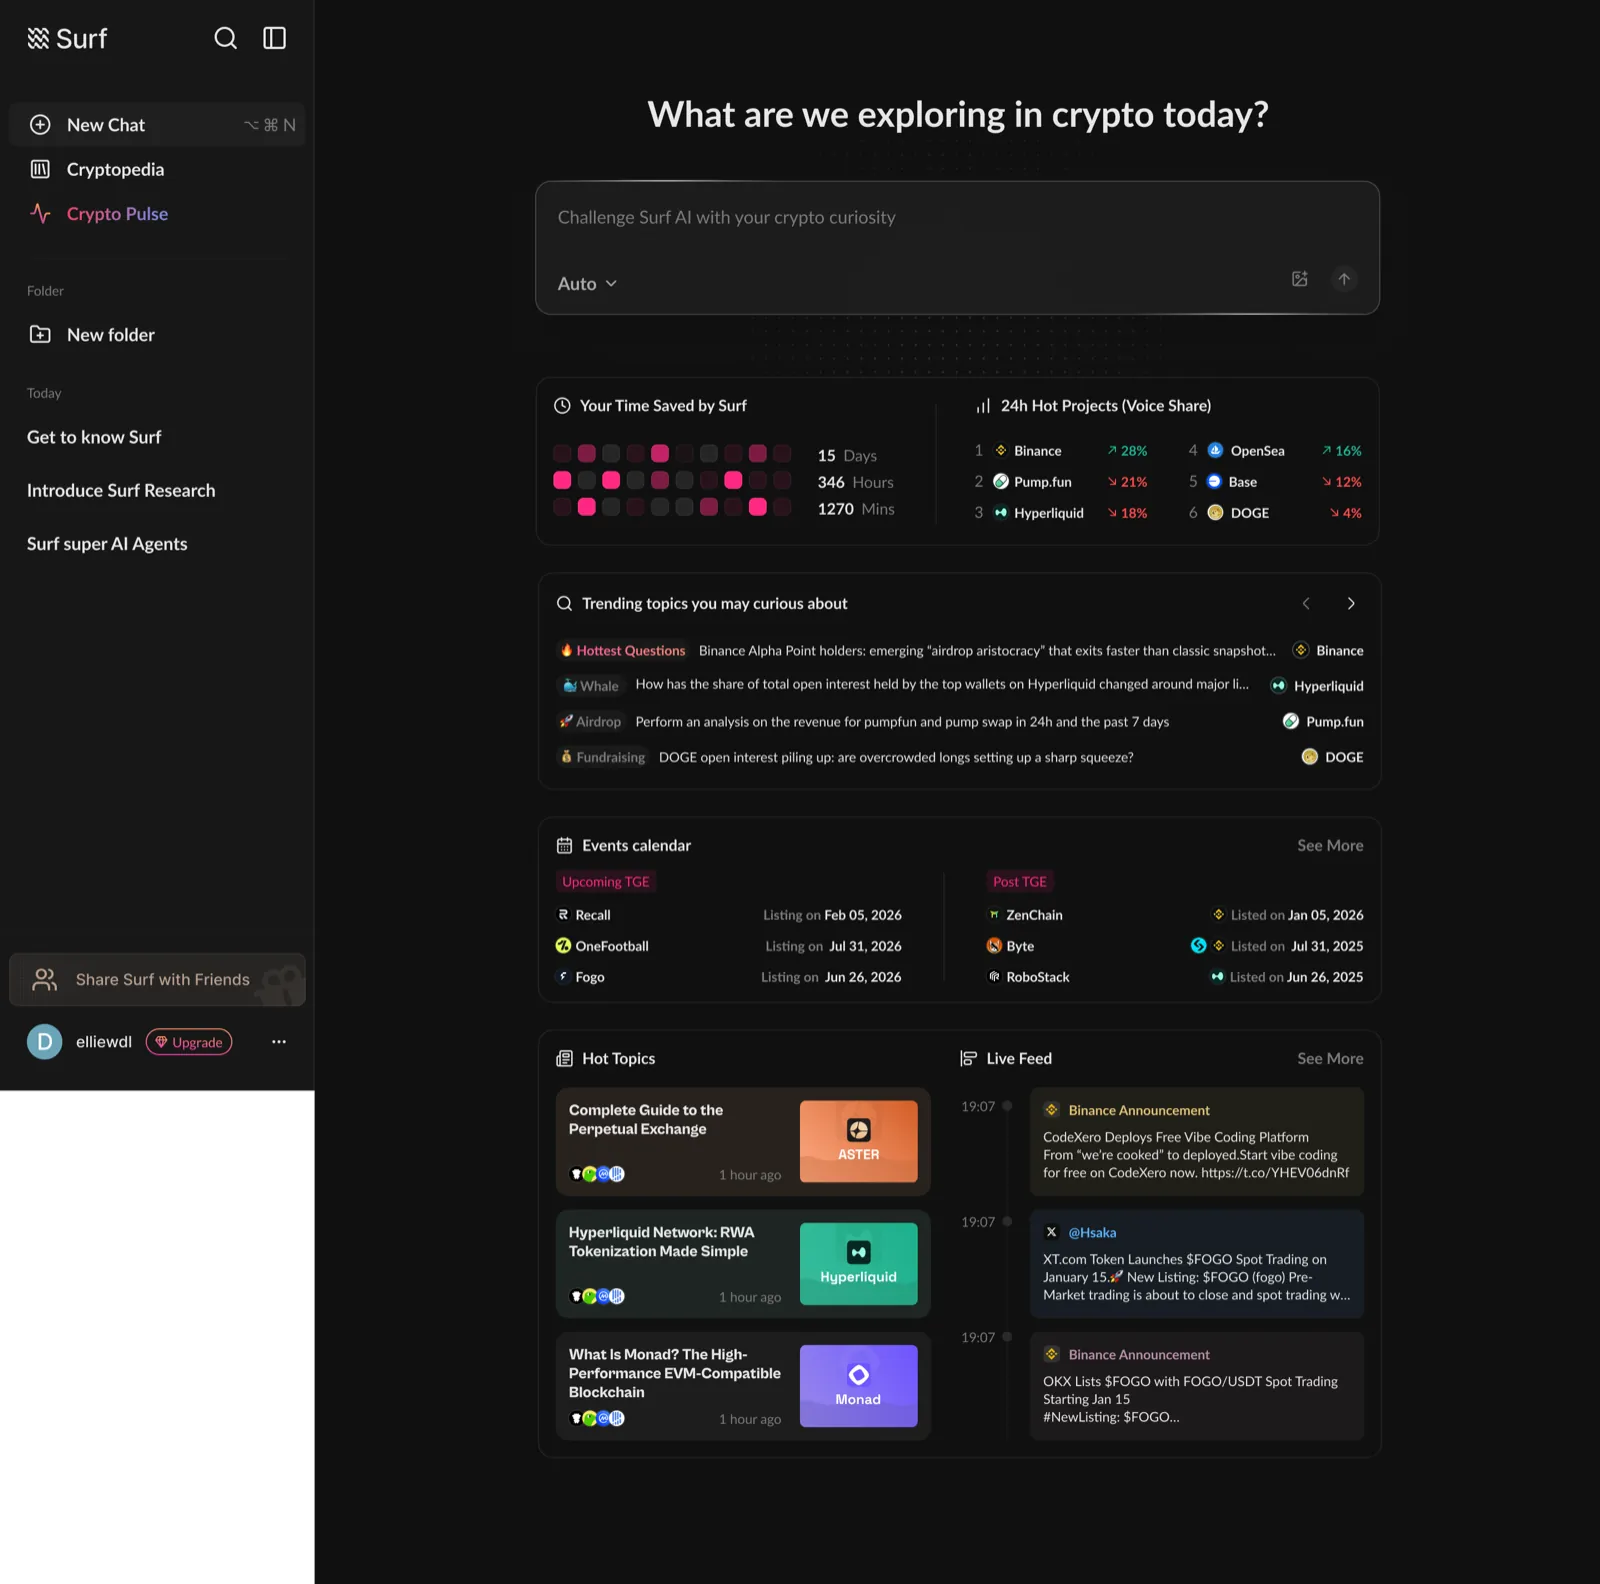Viewport: 1600px width, 1584px height.
Task: Select OpenSea in hot projects
Action: (x=1274, y=451)
